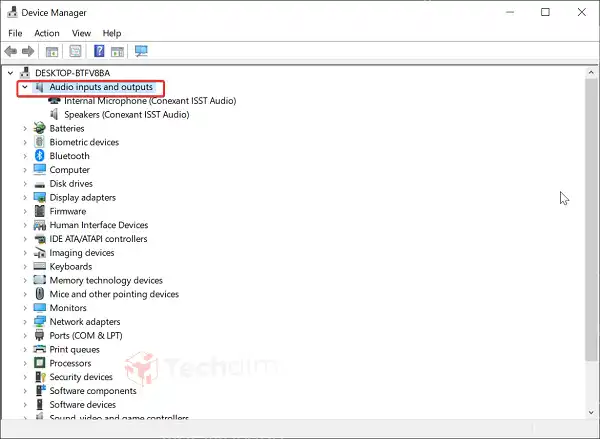Expand the Processors chevron
This screenshot has height=439, width=600.
[x=25, y=363]
